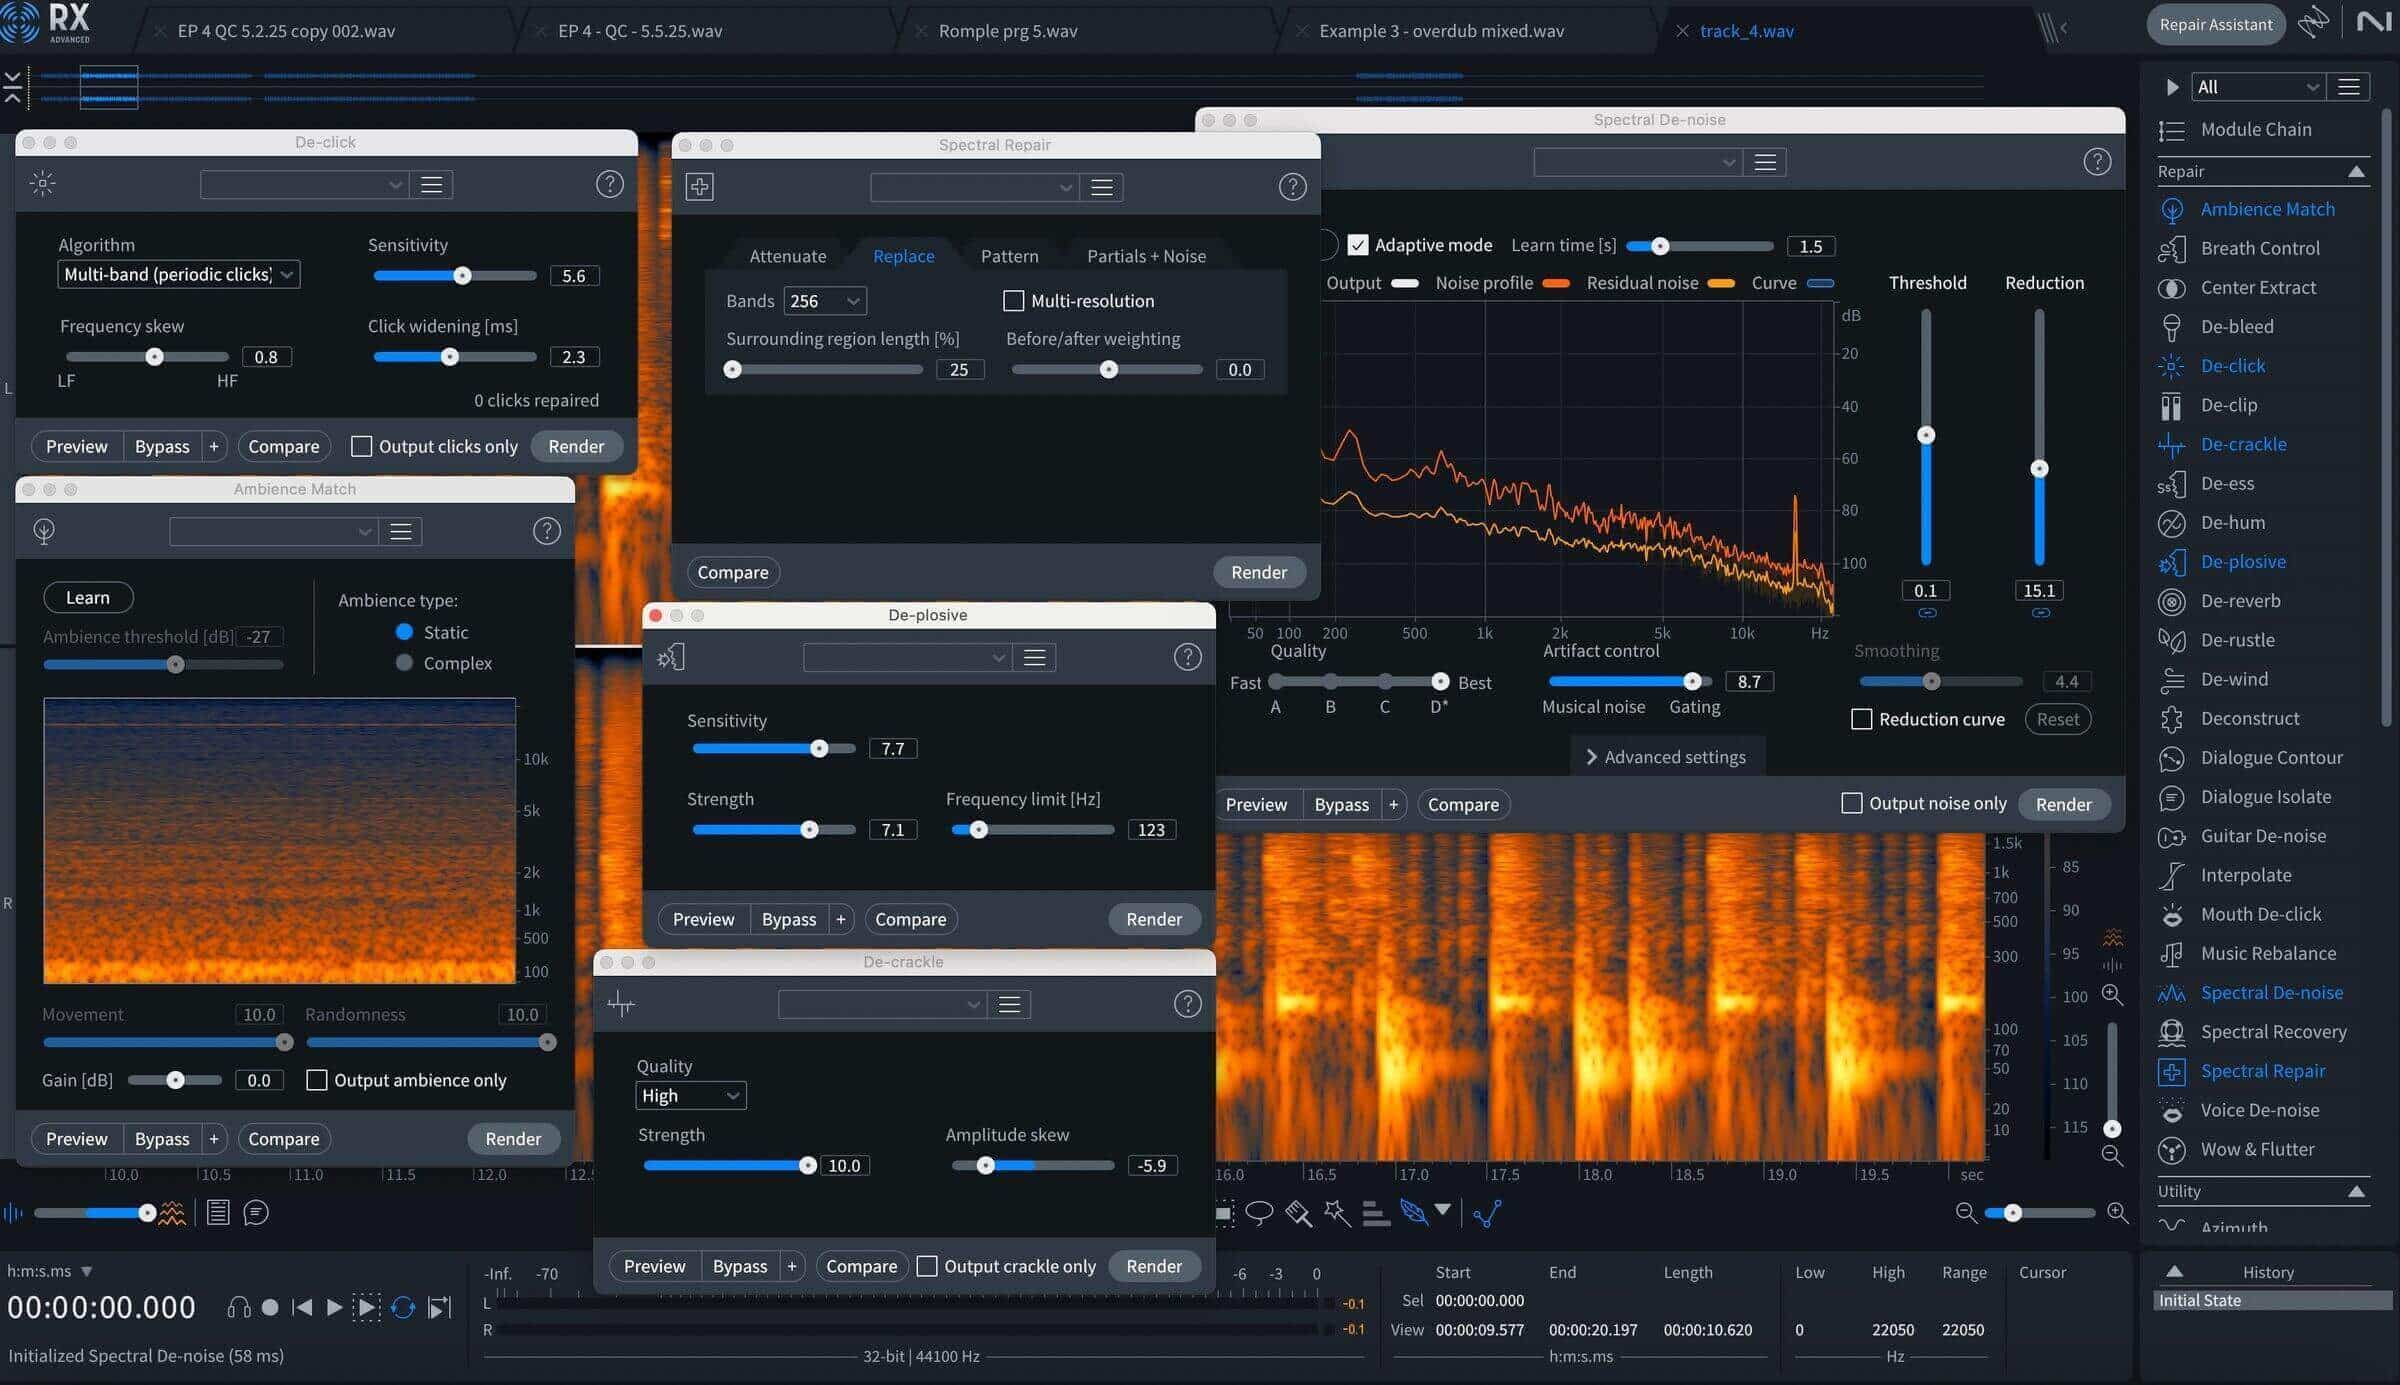Click the Spectral De-noise Threshold slider handle
This screenshot has height=1385, width=2400.
coord(1925,435)
